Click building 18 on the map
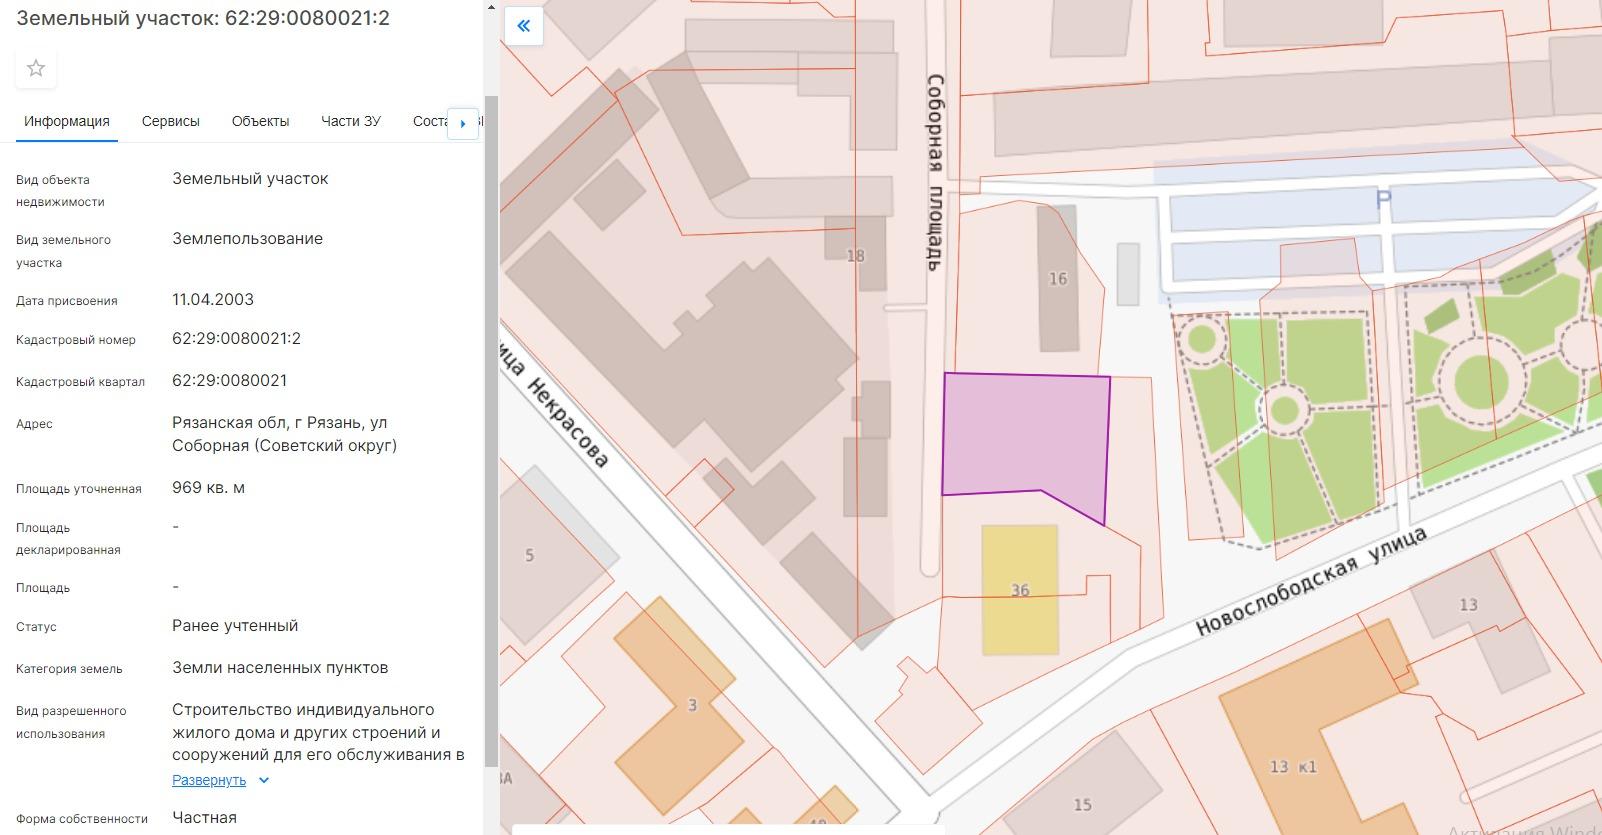 (x=856, y=256)
